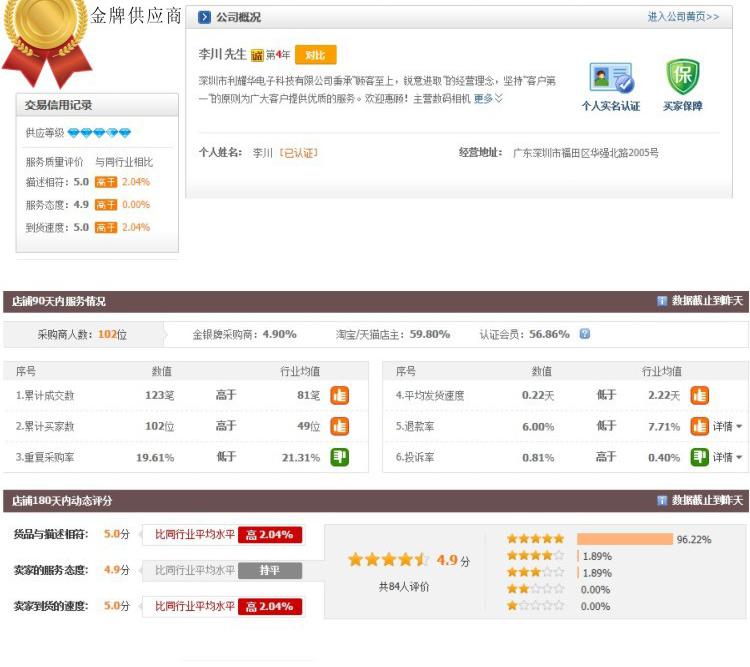This screenshot has width=750, height=667.
Task: Click the five-star 96.22% rating bar
Action: coord(624,539)
